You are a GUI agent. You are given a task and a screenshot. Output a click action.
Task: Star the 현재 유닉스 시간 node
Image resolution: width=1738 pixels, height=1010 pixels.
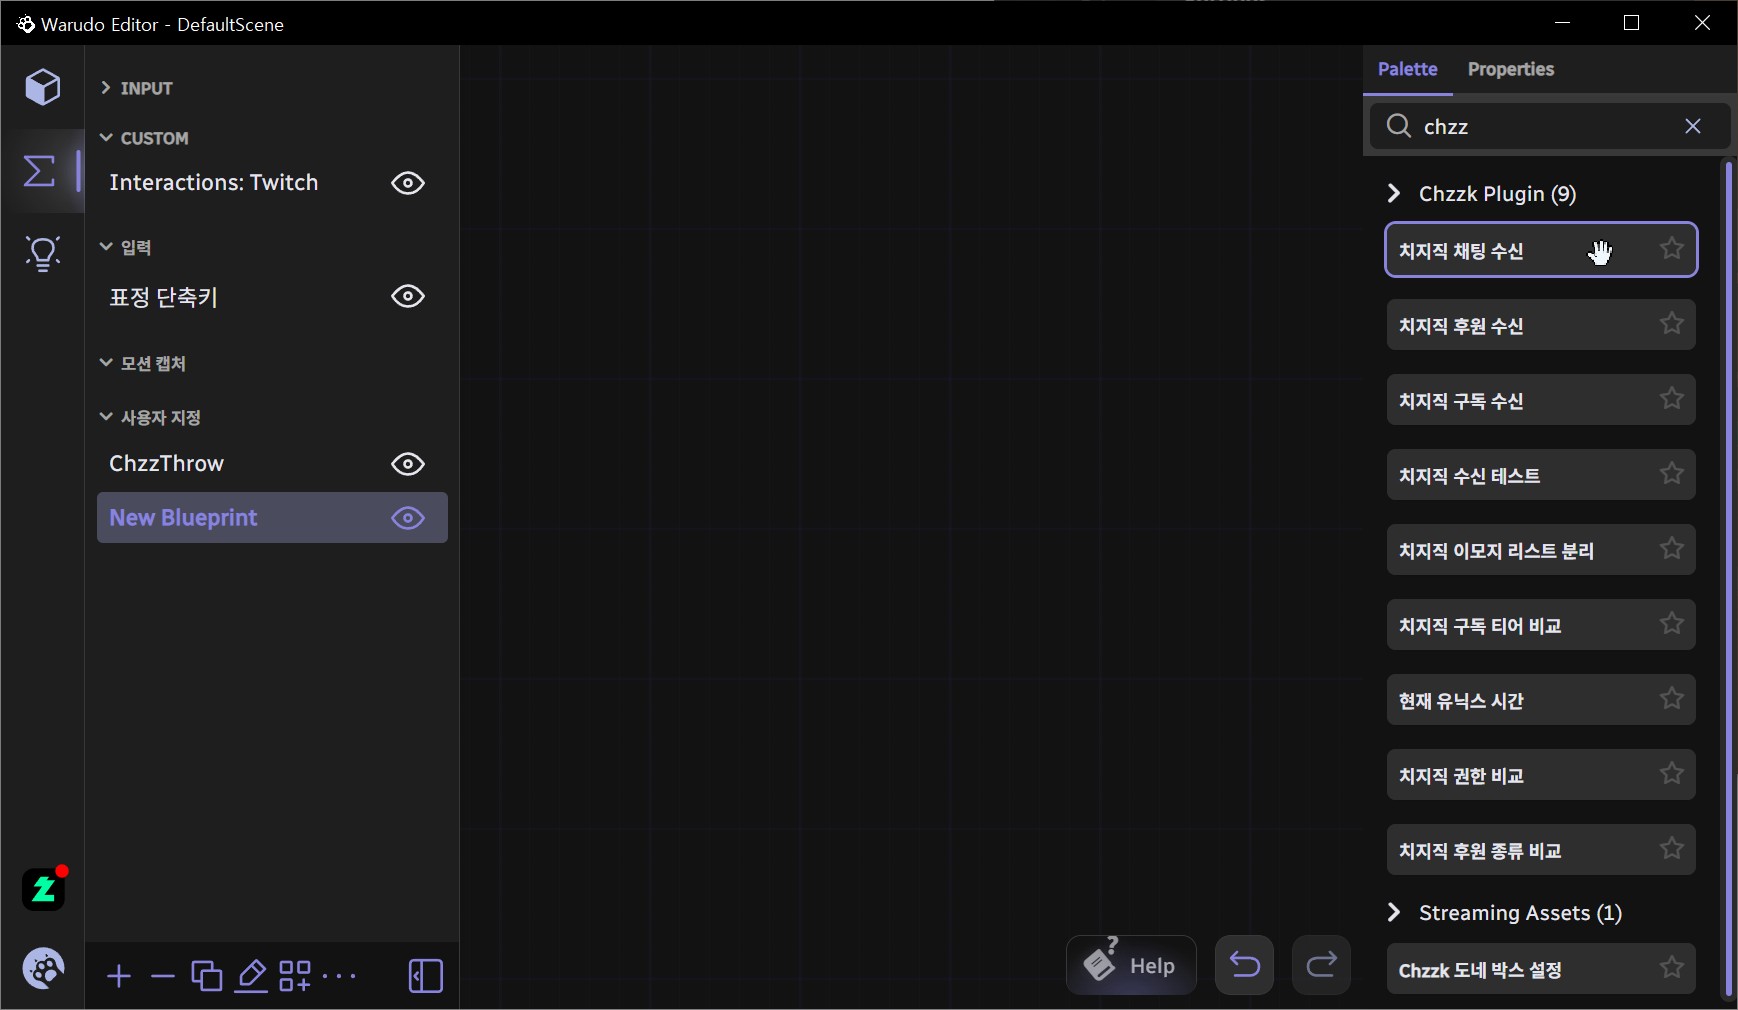(1672, 699)
